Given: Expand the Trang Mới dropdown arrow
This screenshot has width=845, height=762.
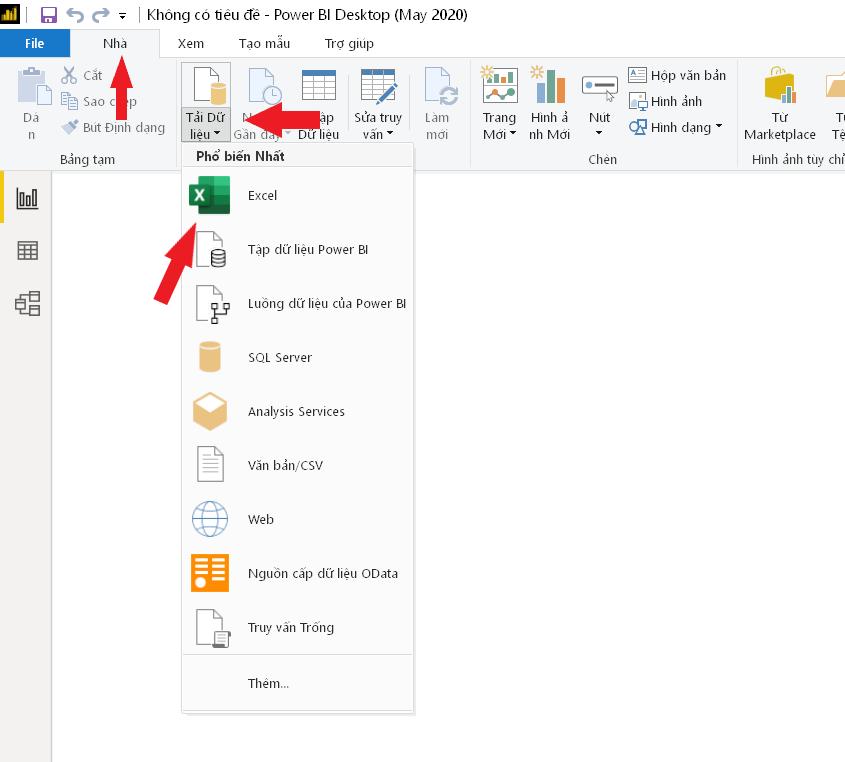Looking at the screenshot, I should click(x=513, y=133).
